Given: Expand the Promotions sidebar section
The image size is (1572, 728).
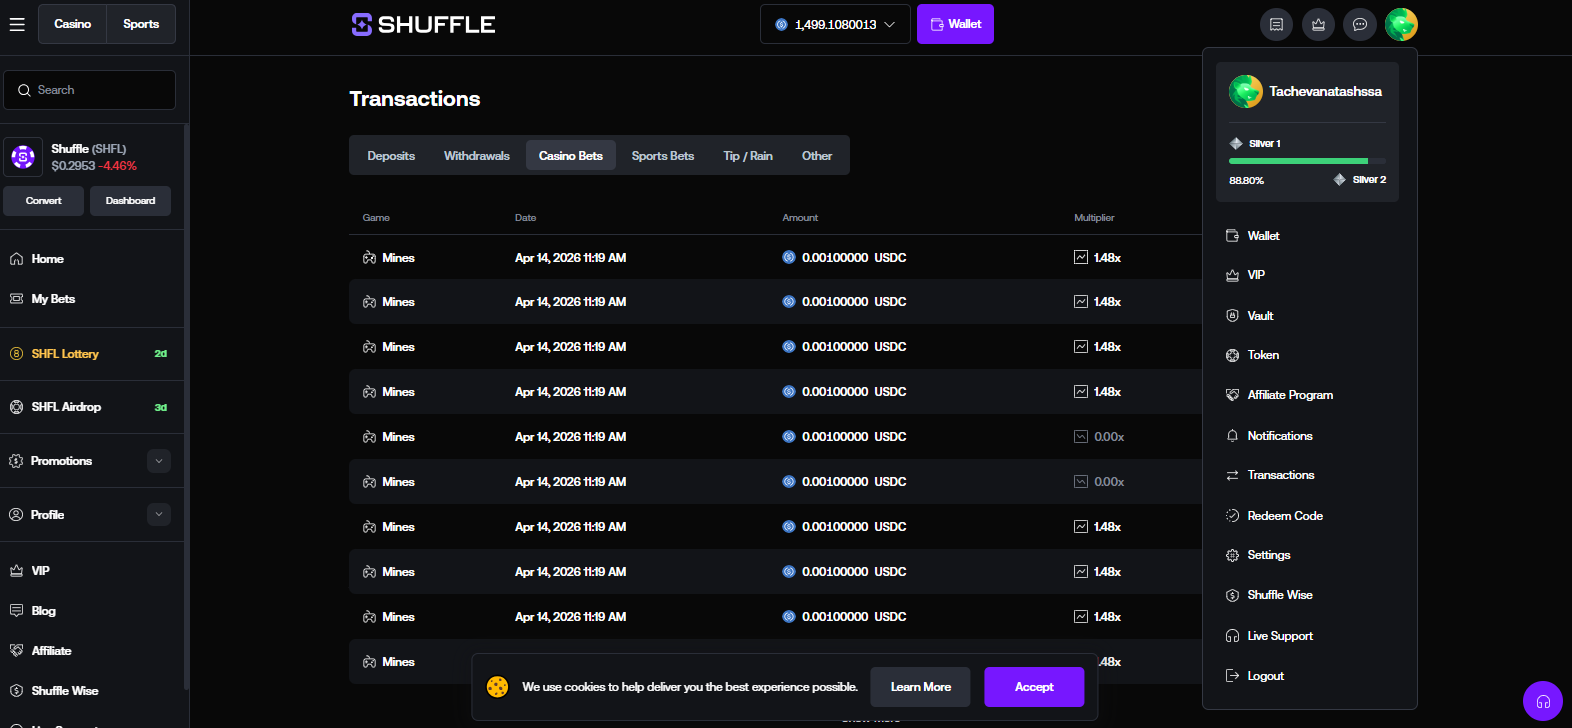Looking at the screenshot, I should [159, 461].
